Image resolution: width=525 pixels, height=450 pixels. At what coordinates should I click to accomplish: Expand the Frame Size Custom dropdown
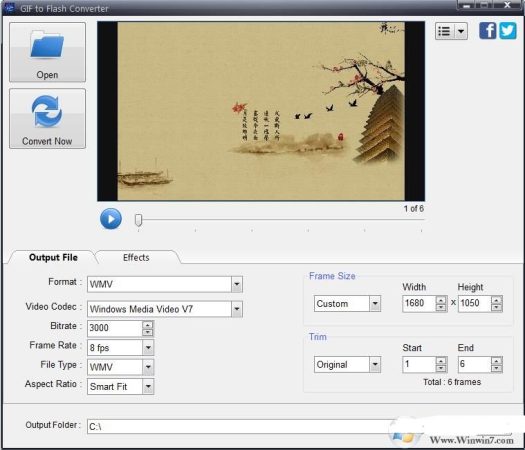coord(375,303)
